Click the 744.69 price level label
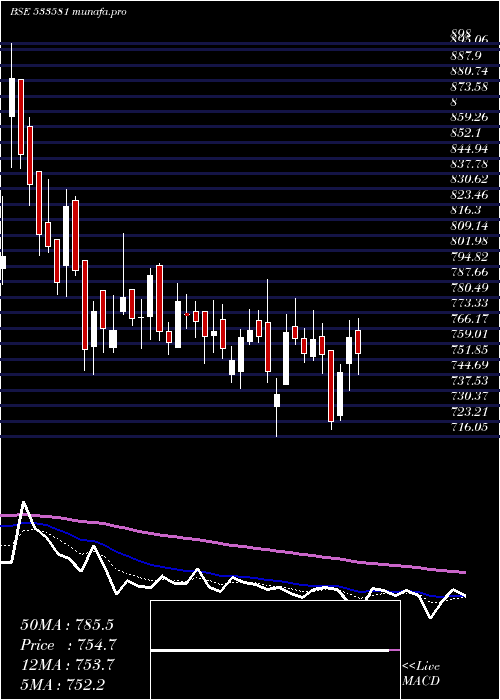Image resolution: width=500 pixels, height=700 pixels. coord(469,365)
